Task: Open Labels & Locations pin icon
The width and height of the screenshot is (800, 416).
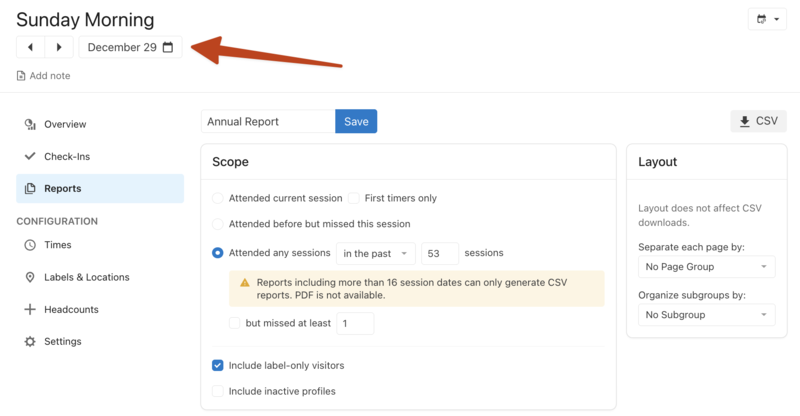Action: 30,277
